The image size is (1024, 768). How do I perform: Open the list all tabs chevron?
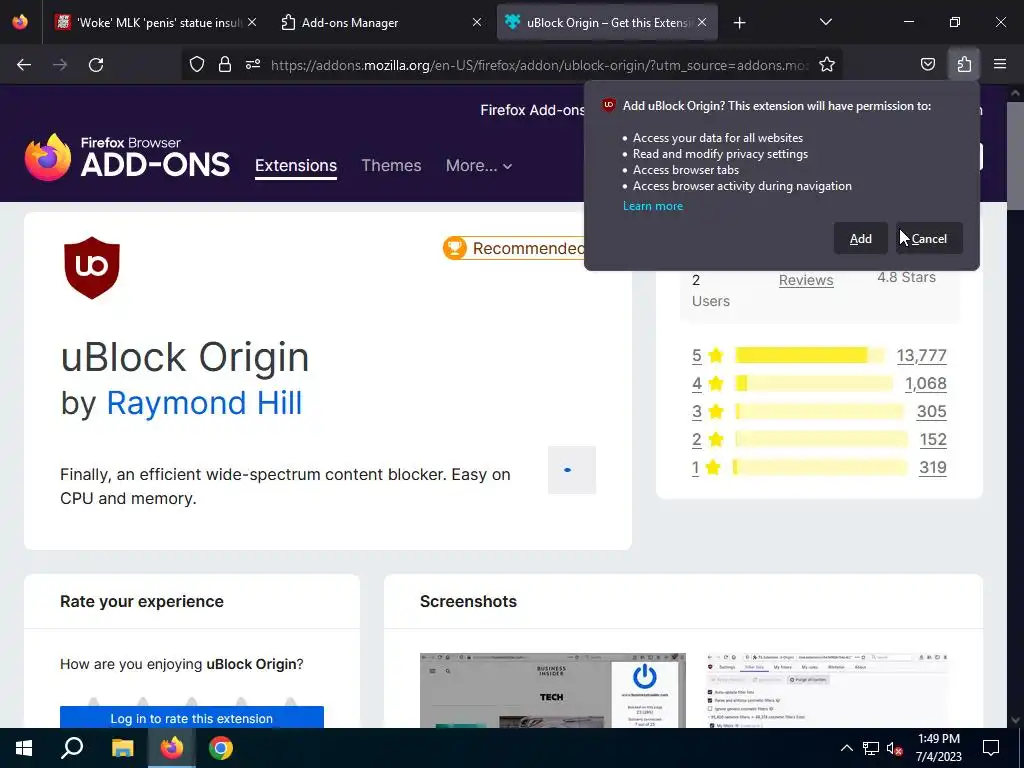click(x=825, y=23)
